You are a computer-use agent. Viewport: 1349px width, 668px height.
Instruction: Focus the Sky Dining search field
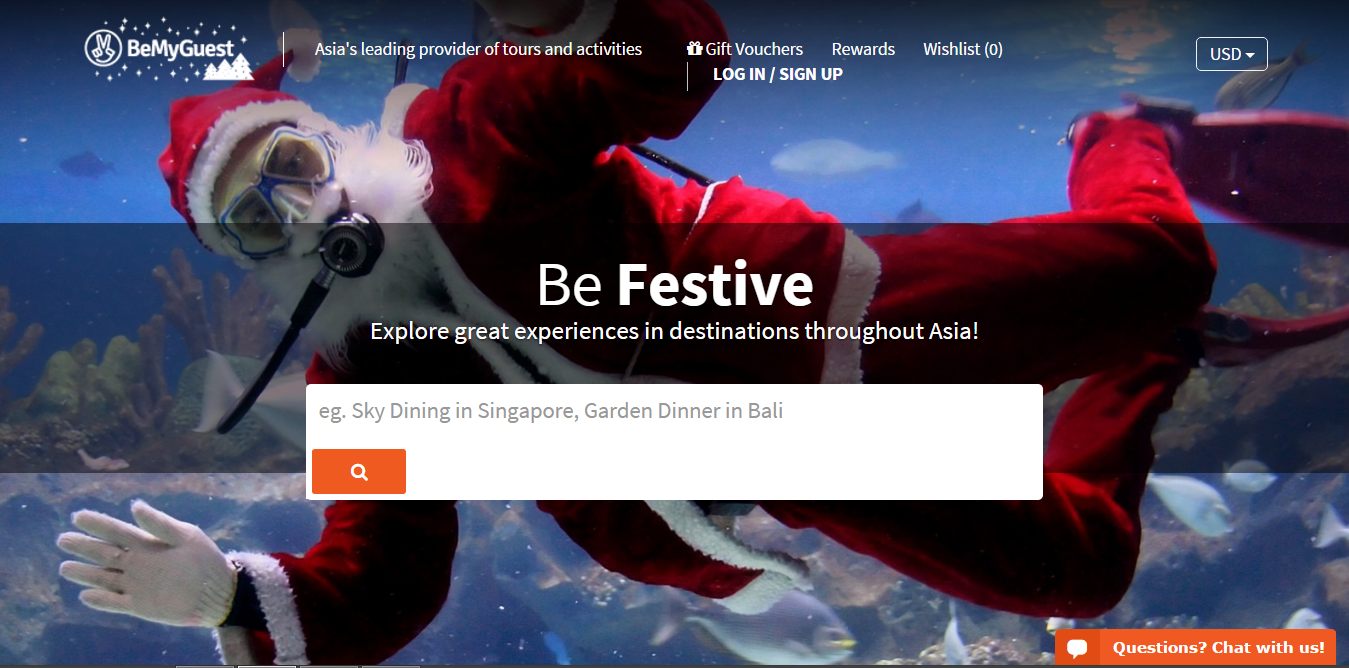(x=674, y=411)
